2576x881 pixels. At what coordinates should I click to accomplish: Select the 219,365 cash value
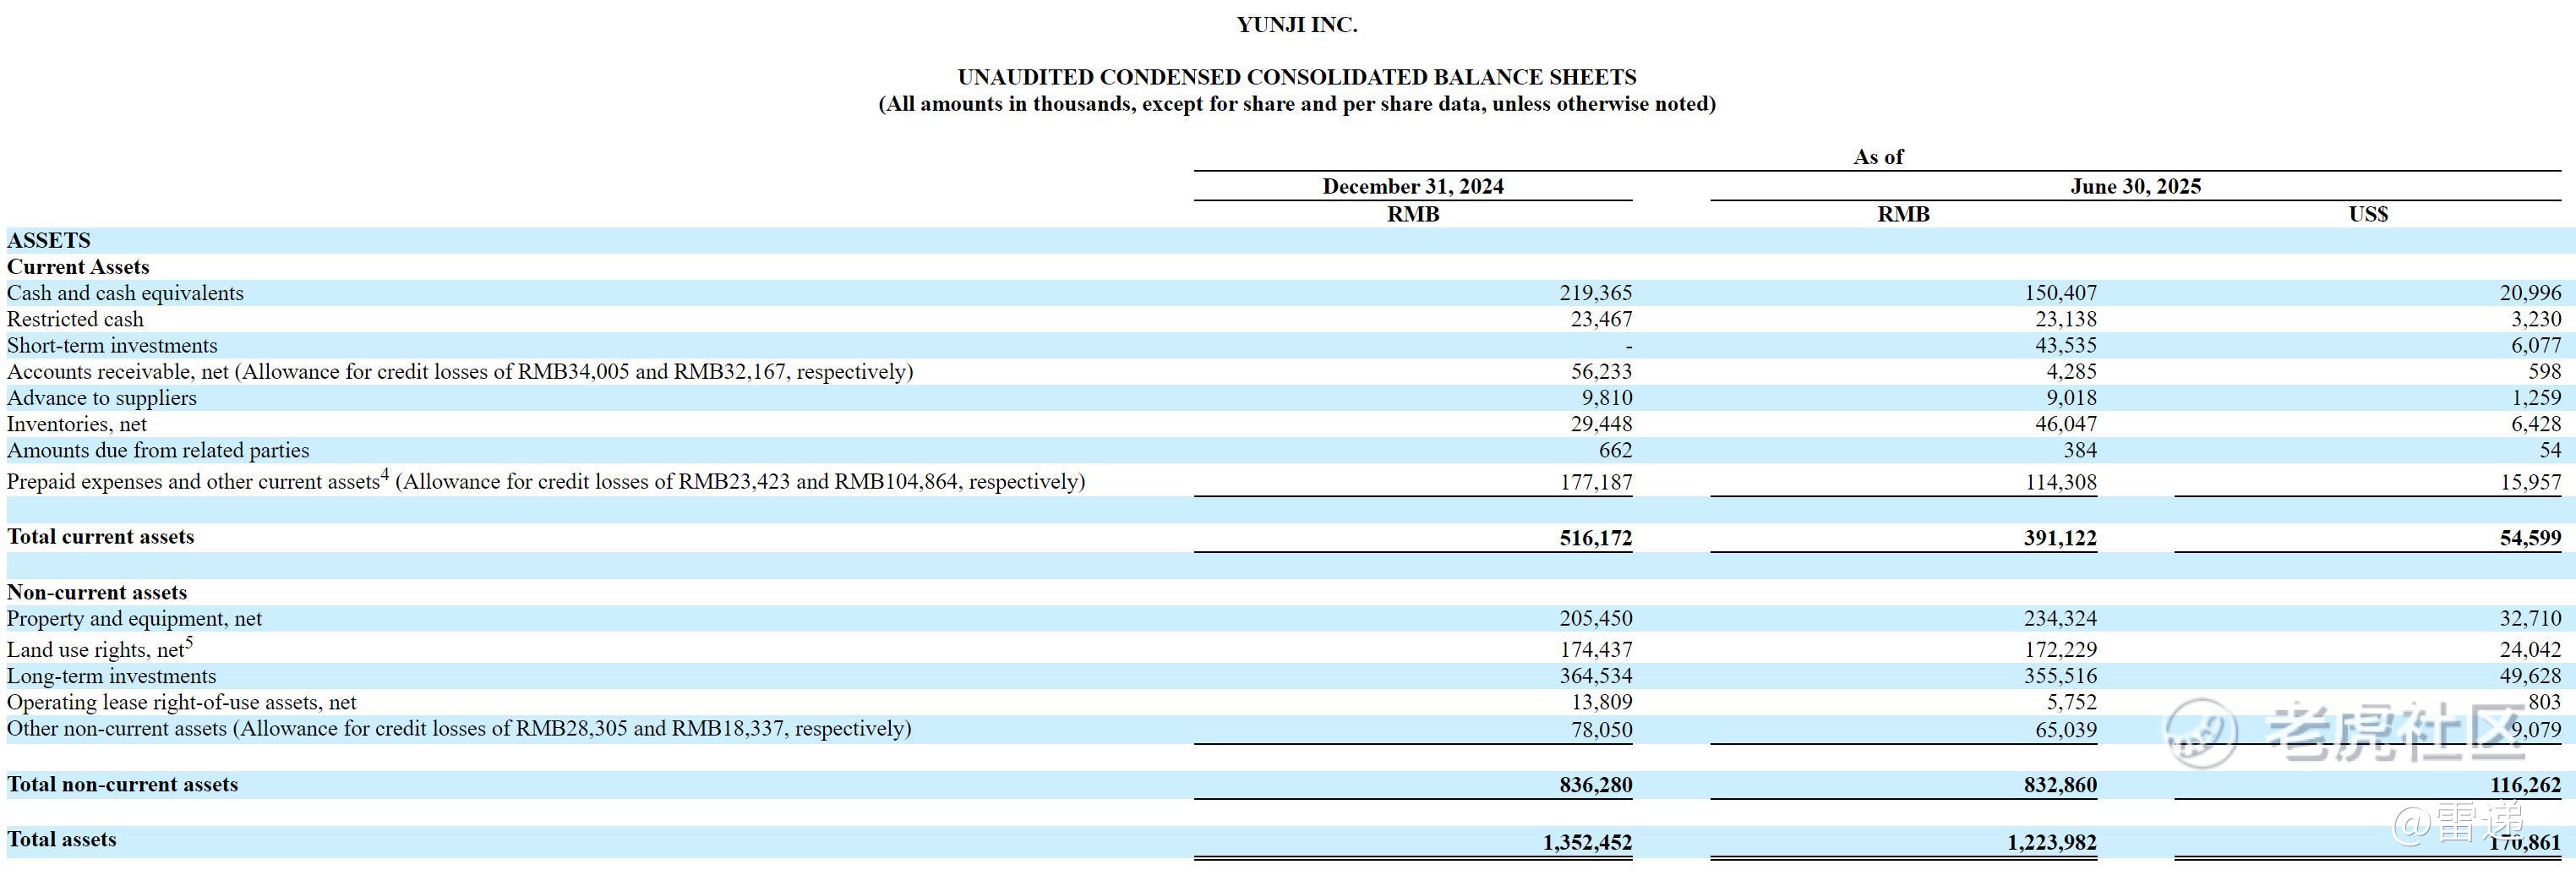(x=1596, y=293)
